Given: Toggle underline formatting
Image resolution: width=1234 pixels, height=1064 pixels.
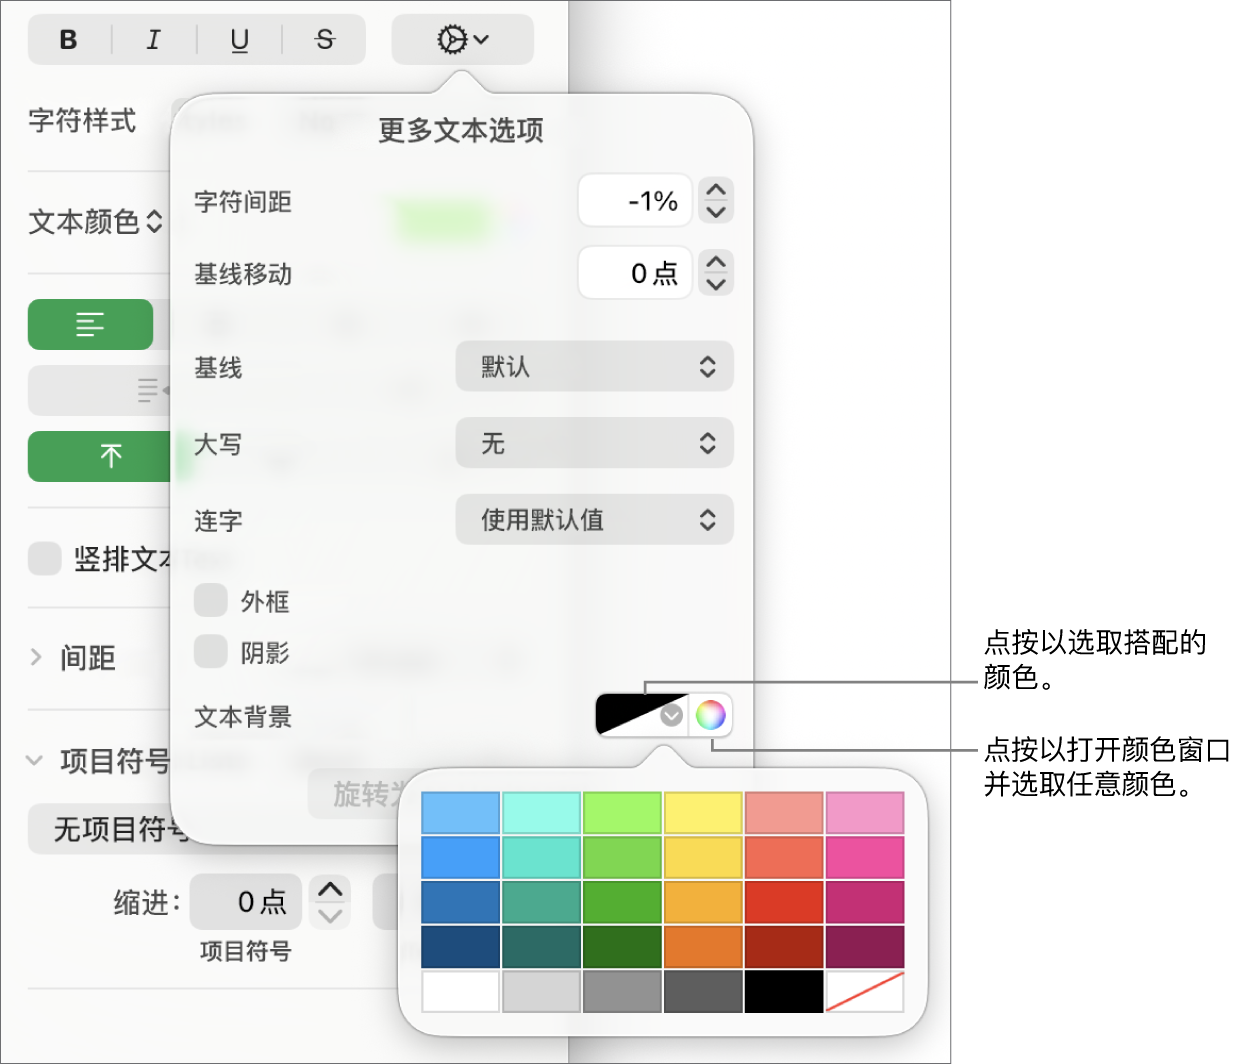Looking at the screenshot, I should [238, 40].
